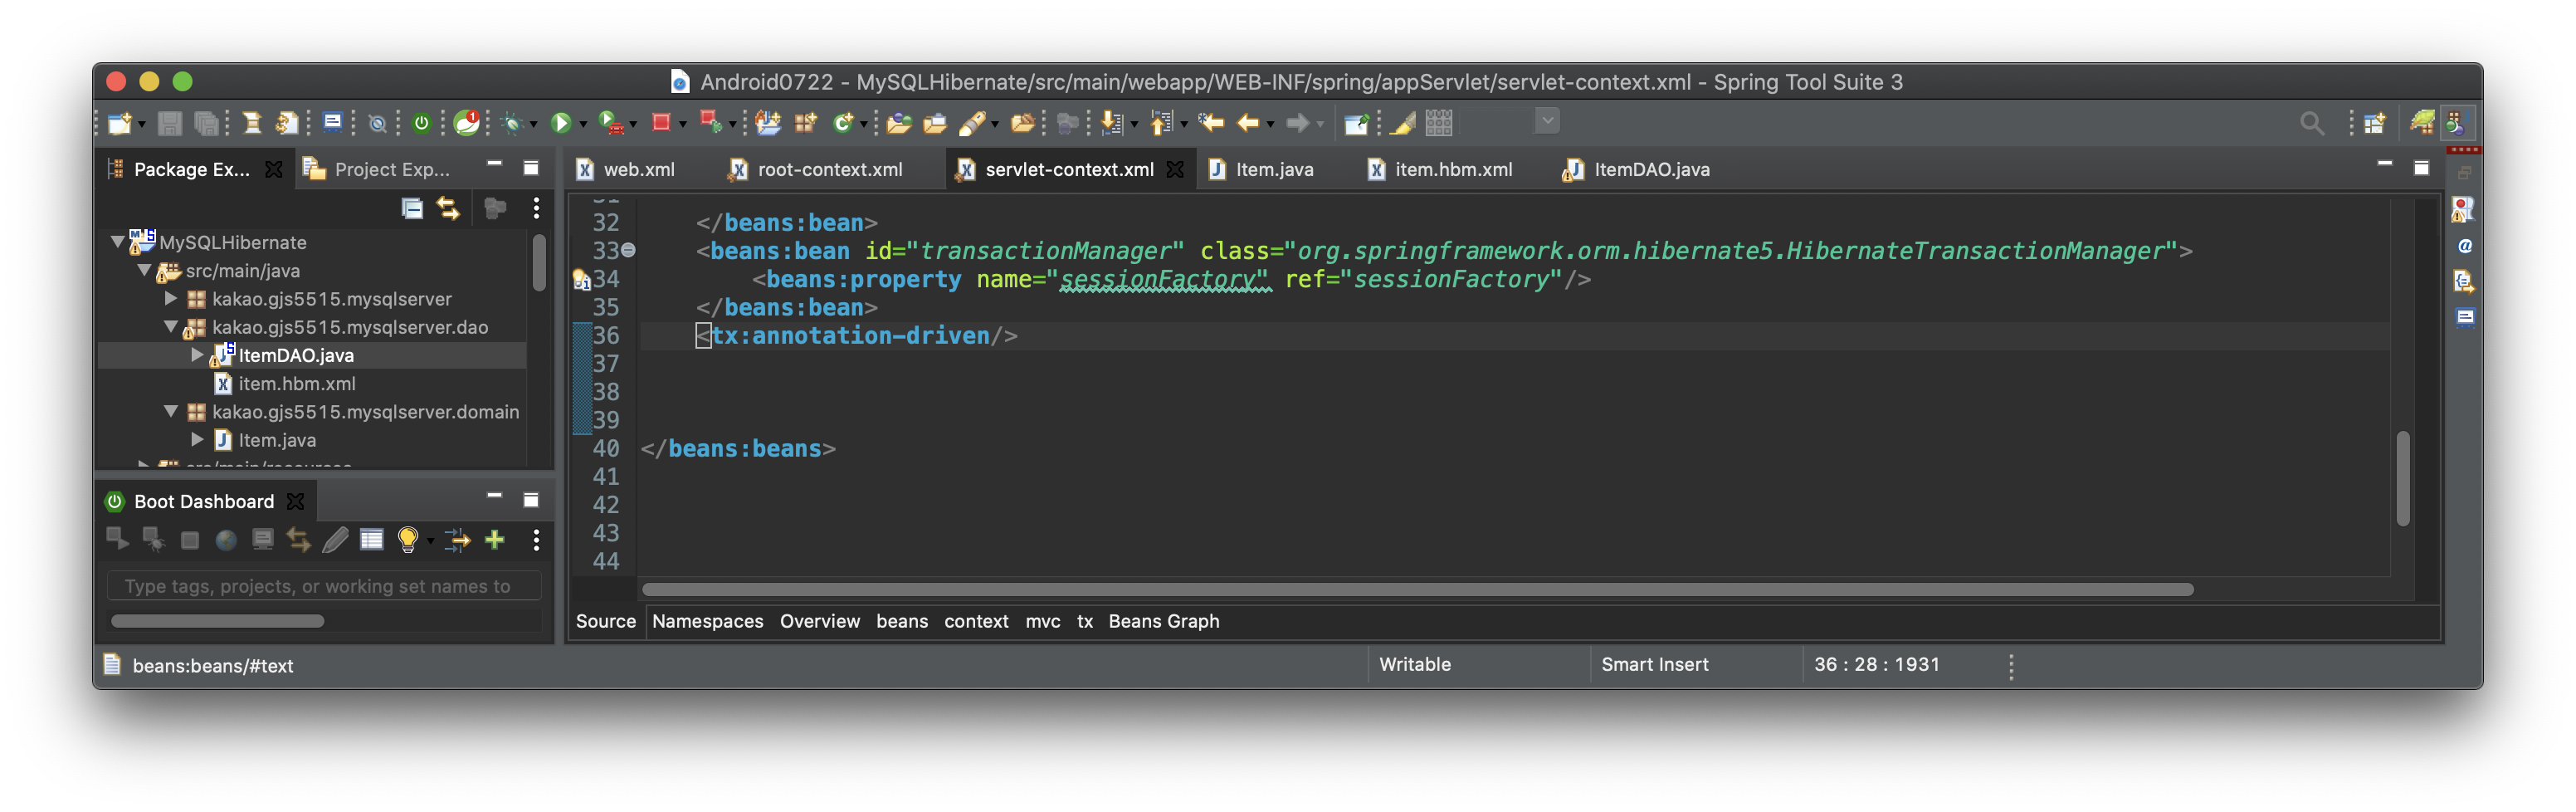Click the Open Type folder icon
The image size is (2576, 812).
click(x=898, y=123)
